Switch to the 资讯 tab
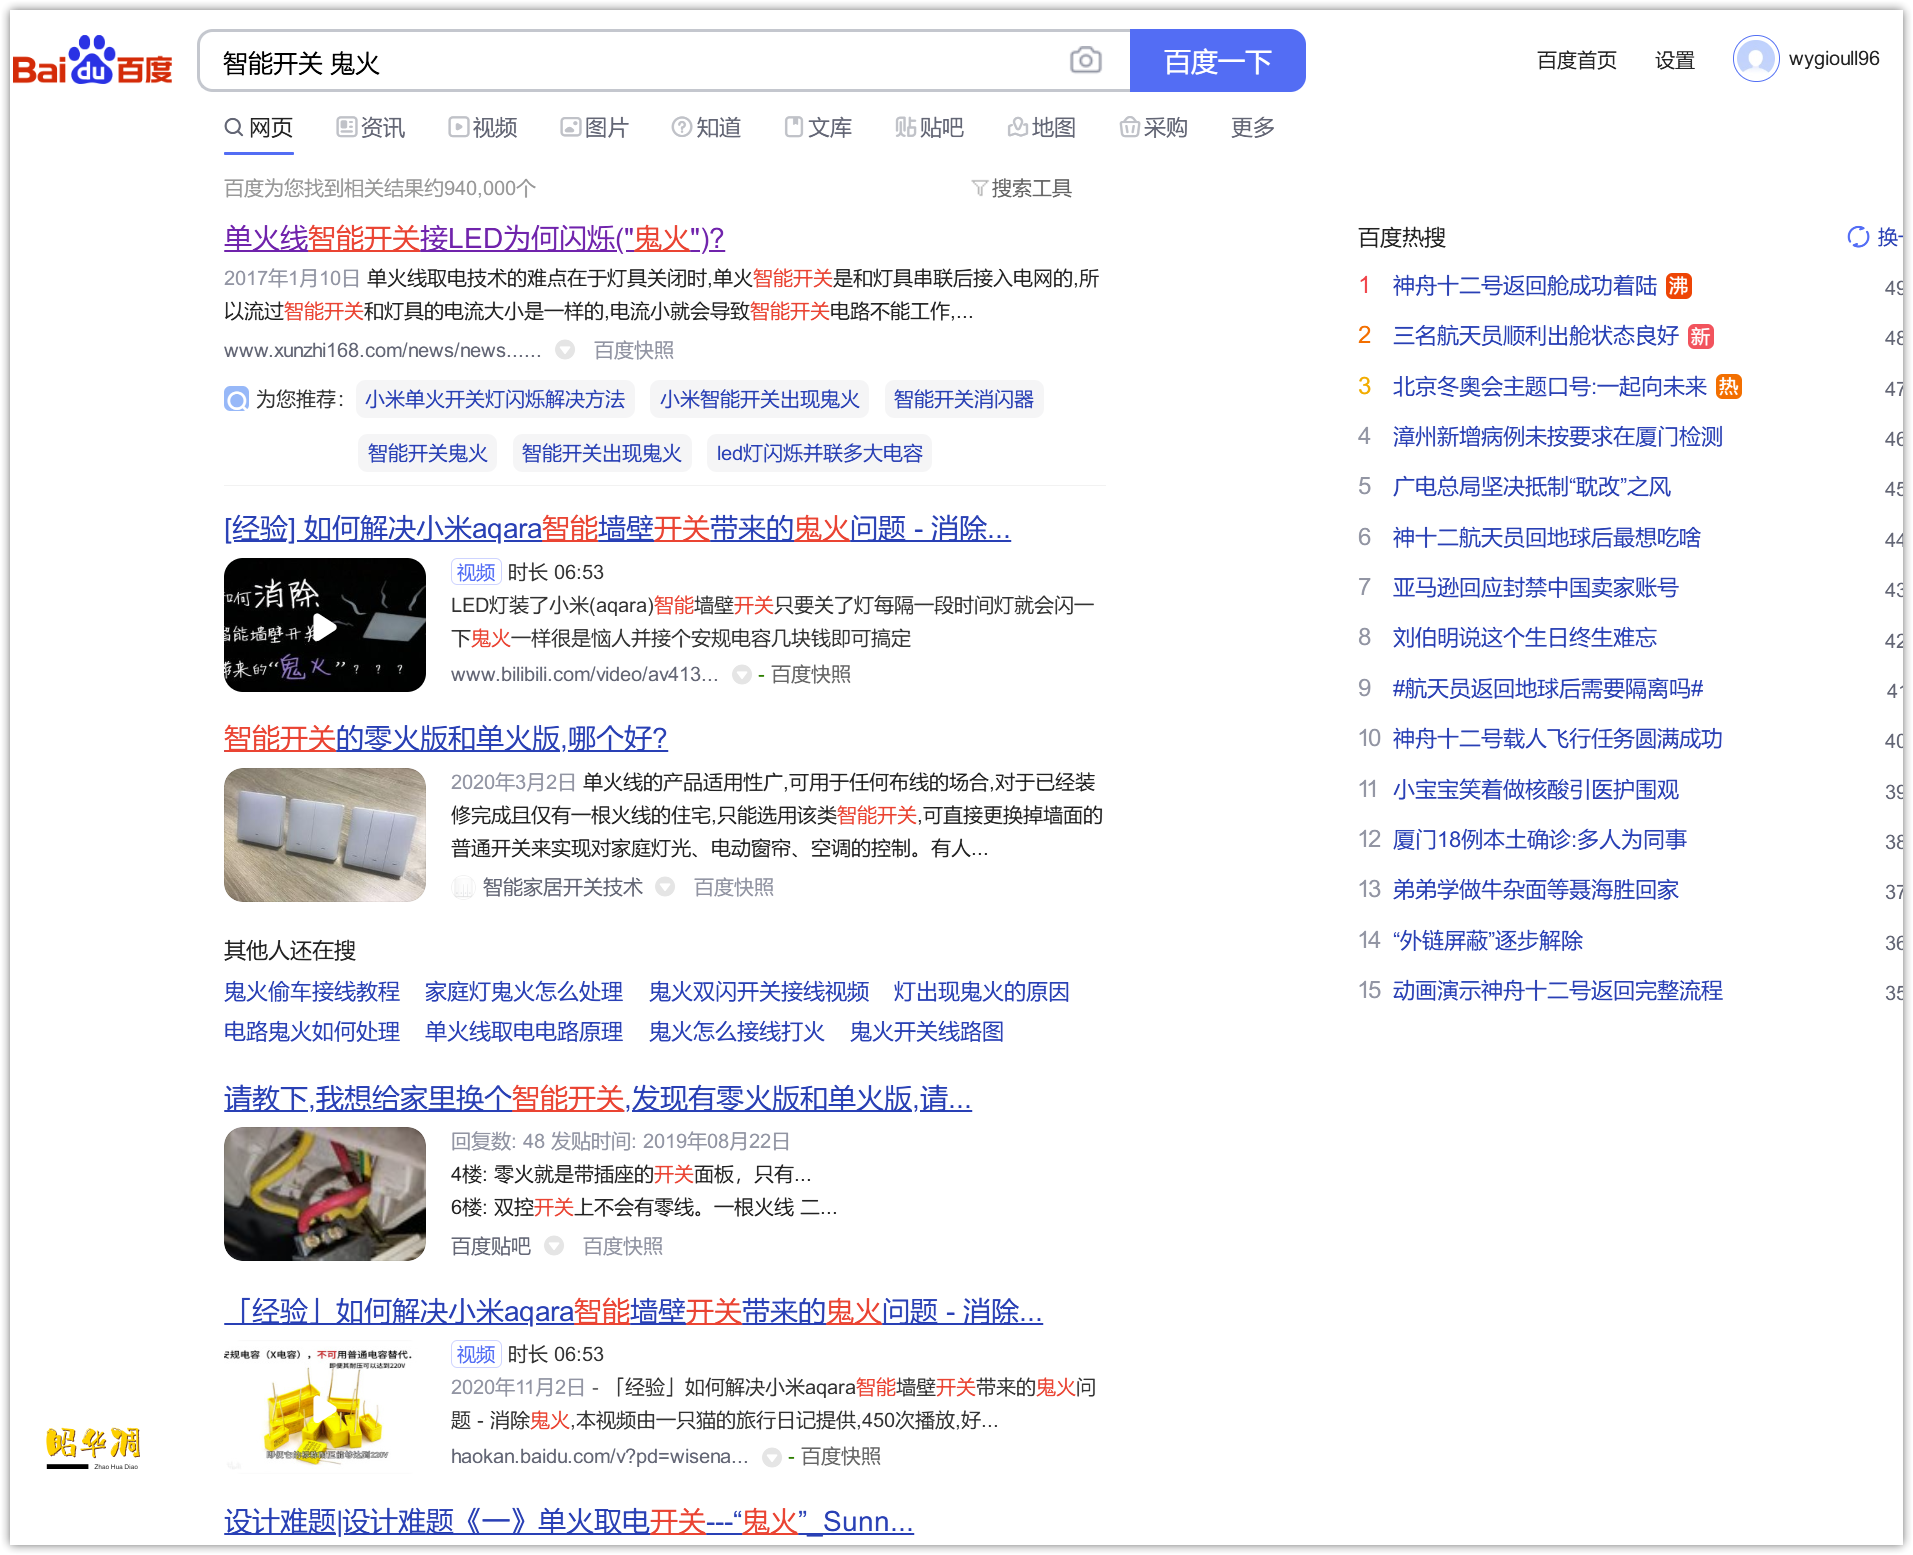Viewport: 1913px width, 1555px height. coord(371,128)
